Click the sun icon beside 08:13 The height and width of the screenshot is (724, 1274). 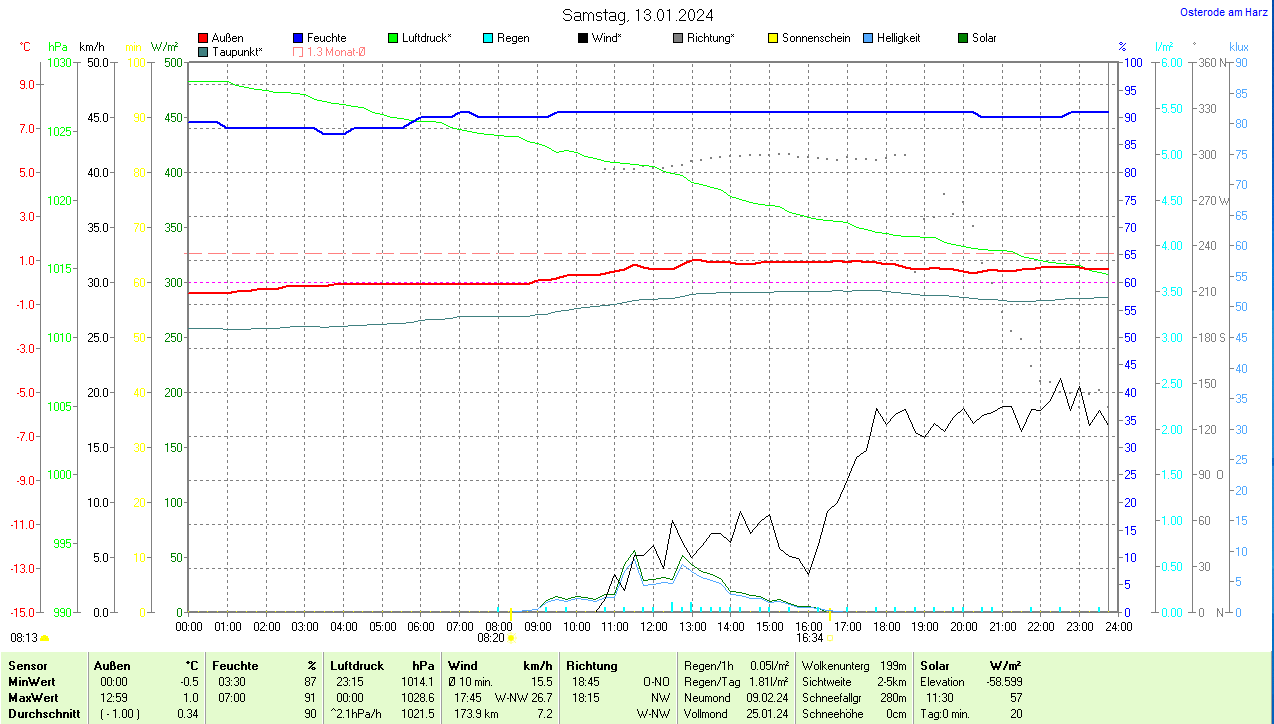44,637
